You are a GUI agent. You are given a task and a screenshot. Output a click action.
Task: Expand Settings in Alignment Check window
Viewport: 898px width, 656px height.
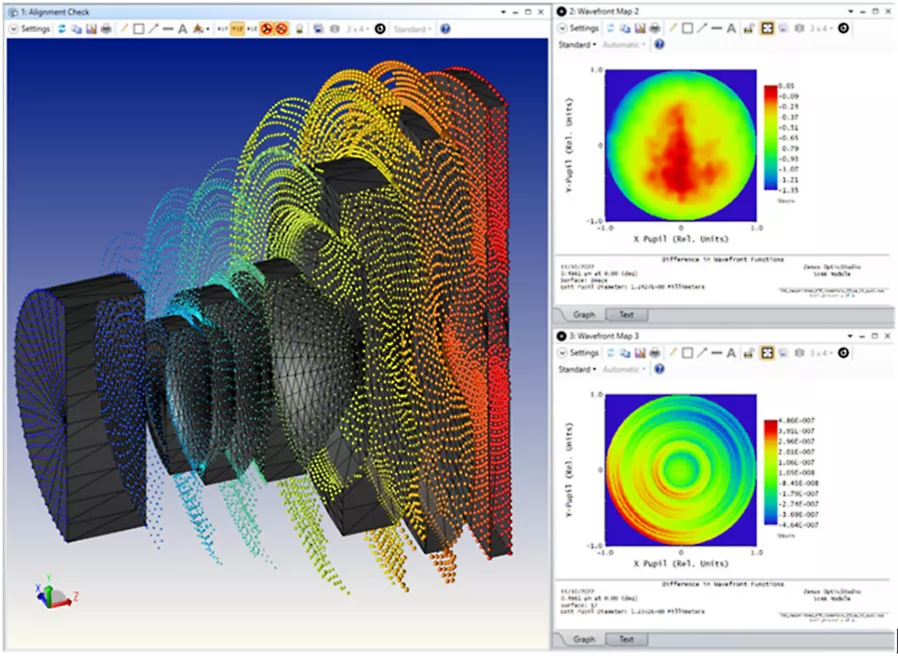coord(30,29)
